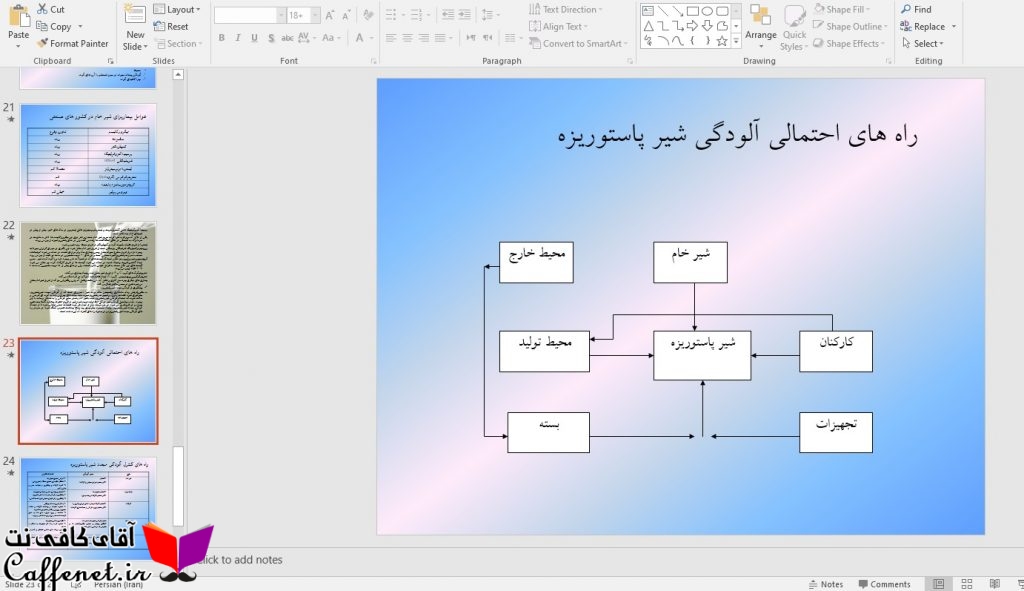Switch to Reading View
This screenshot has height=591, width=1024.
coord(995,584)
